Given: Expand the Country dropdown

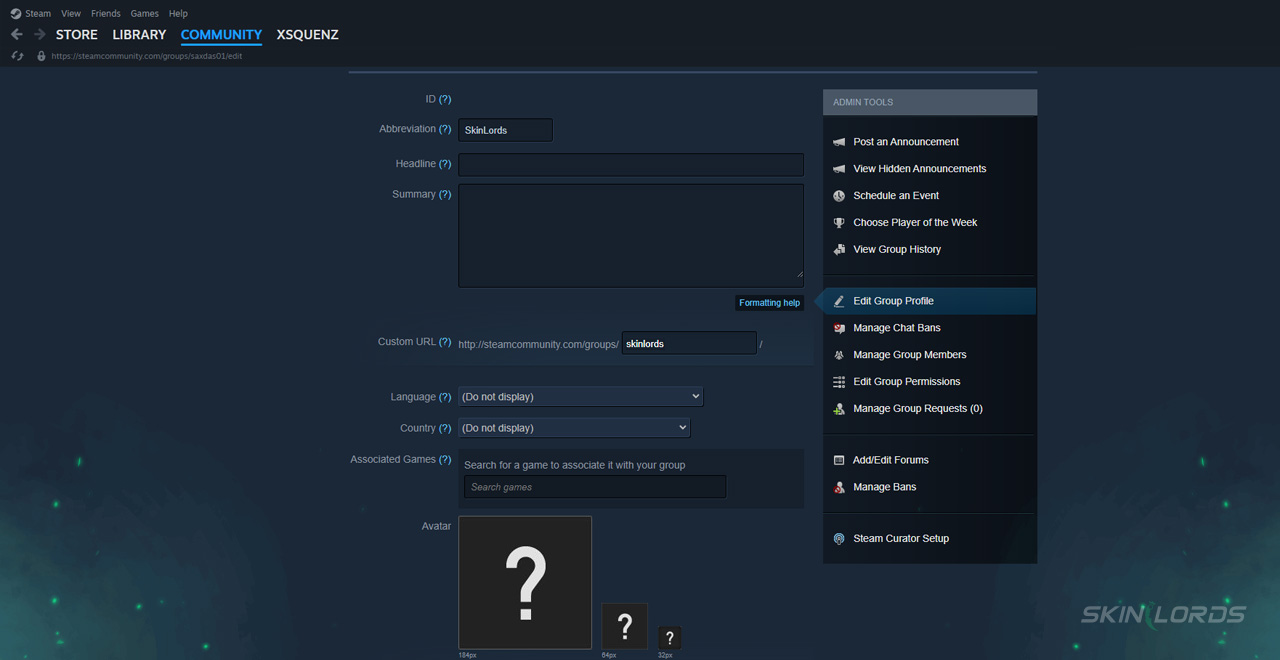Looking at the screenshot, I should (x=574, y=428).
